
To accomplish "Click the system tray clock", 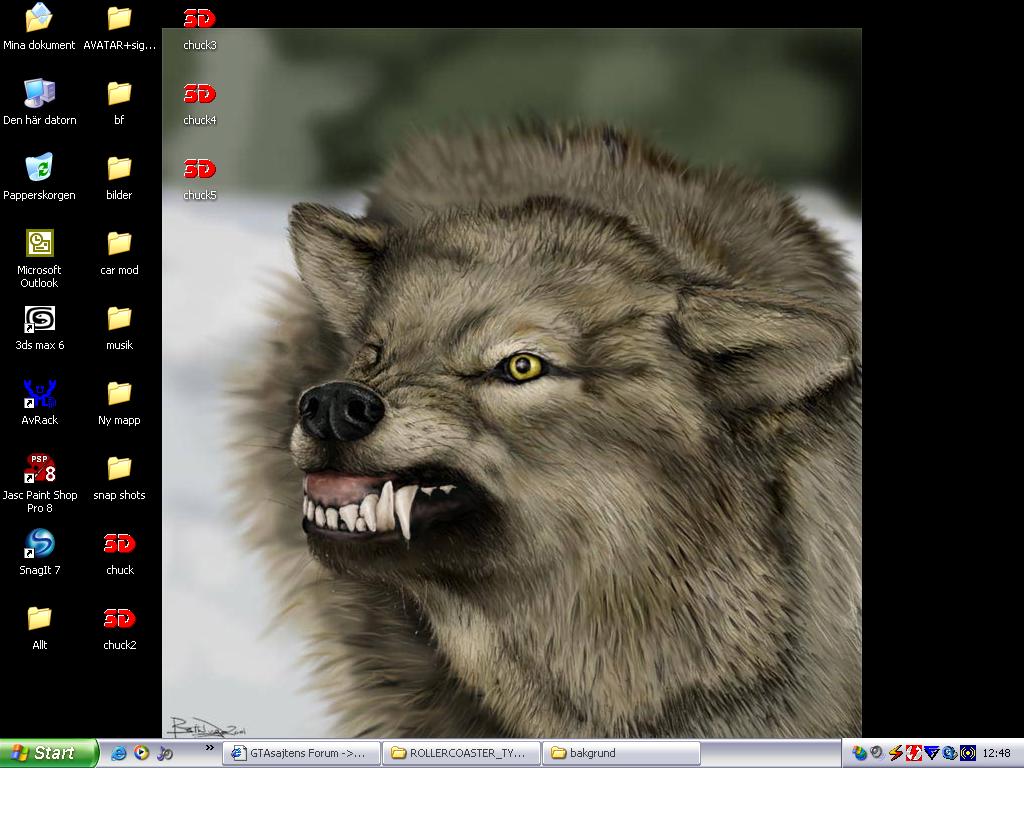I will (996, 753).
